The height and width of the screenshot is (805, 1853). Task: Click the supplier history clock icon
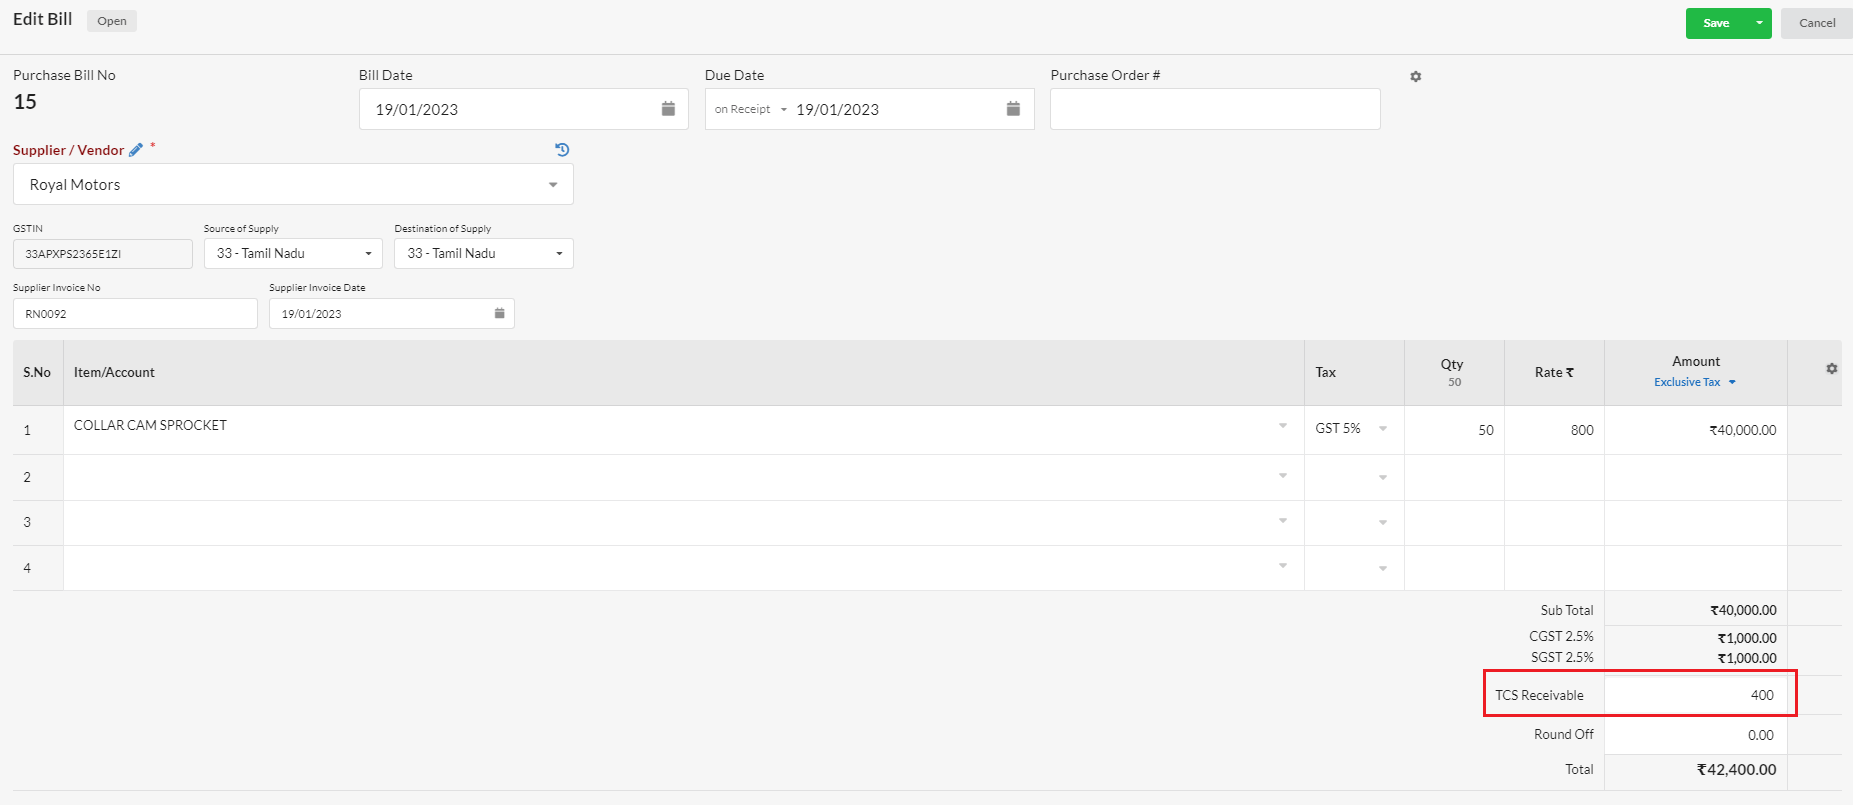(562, 150)
